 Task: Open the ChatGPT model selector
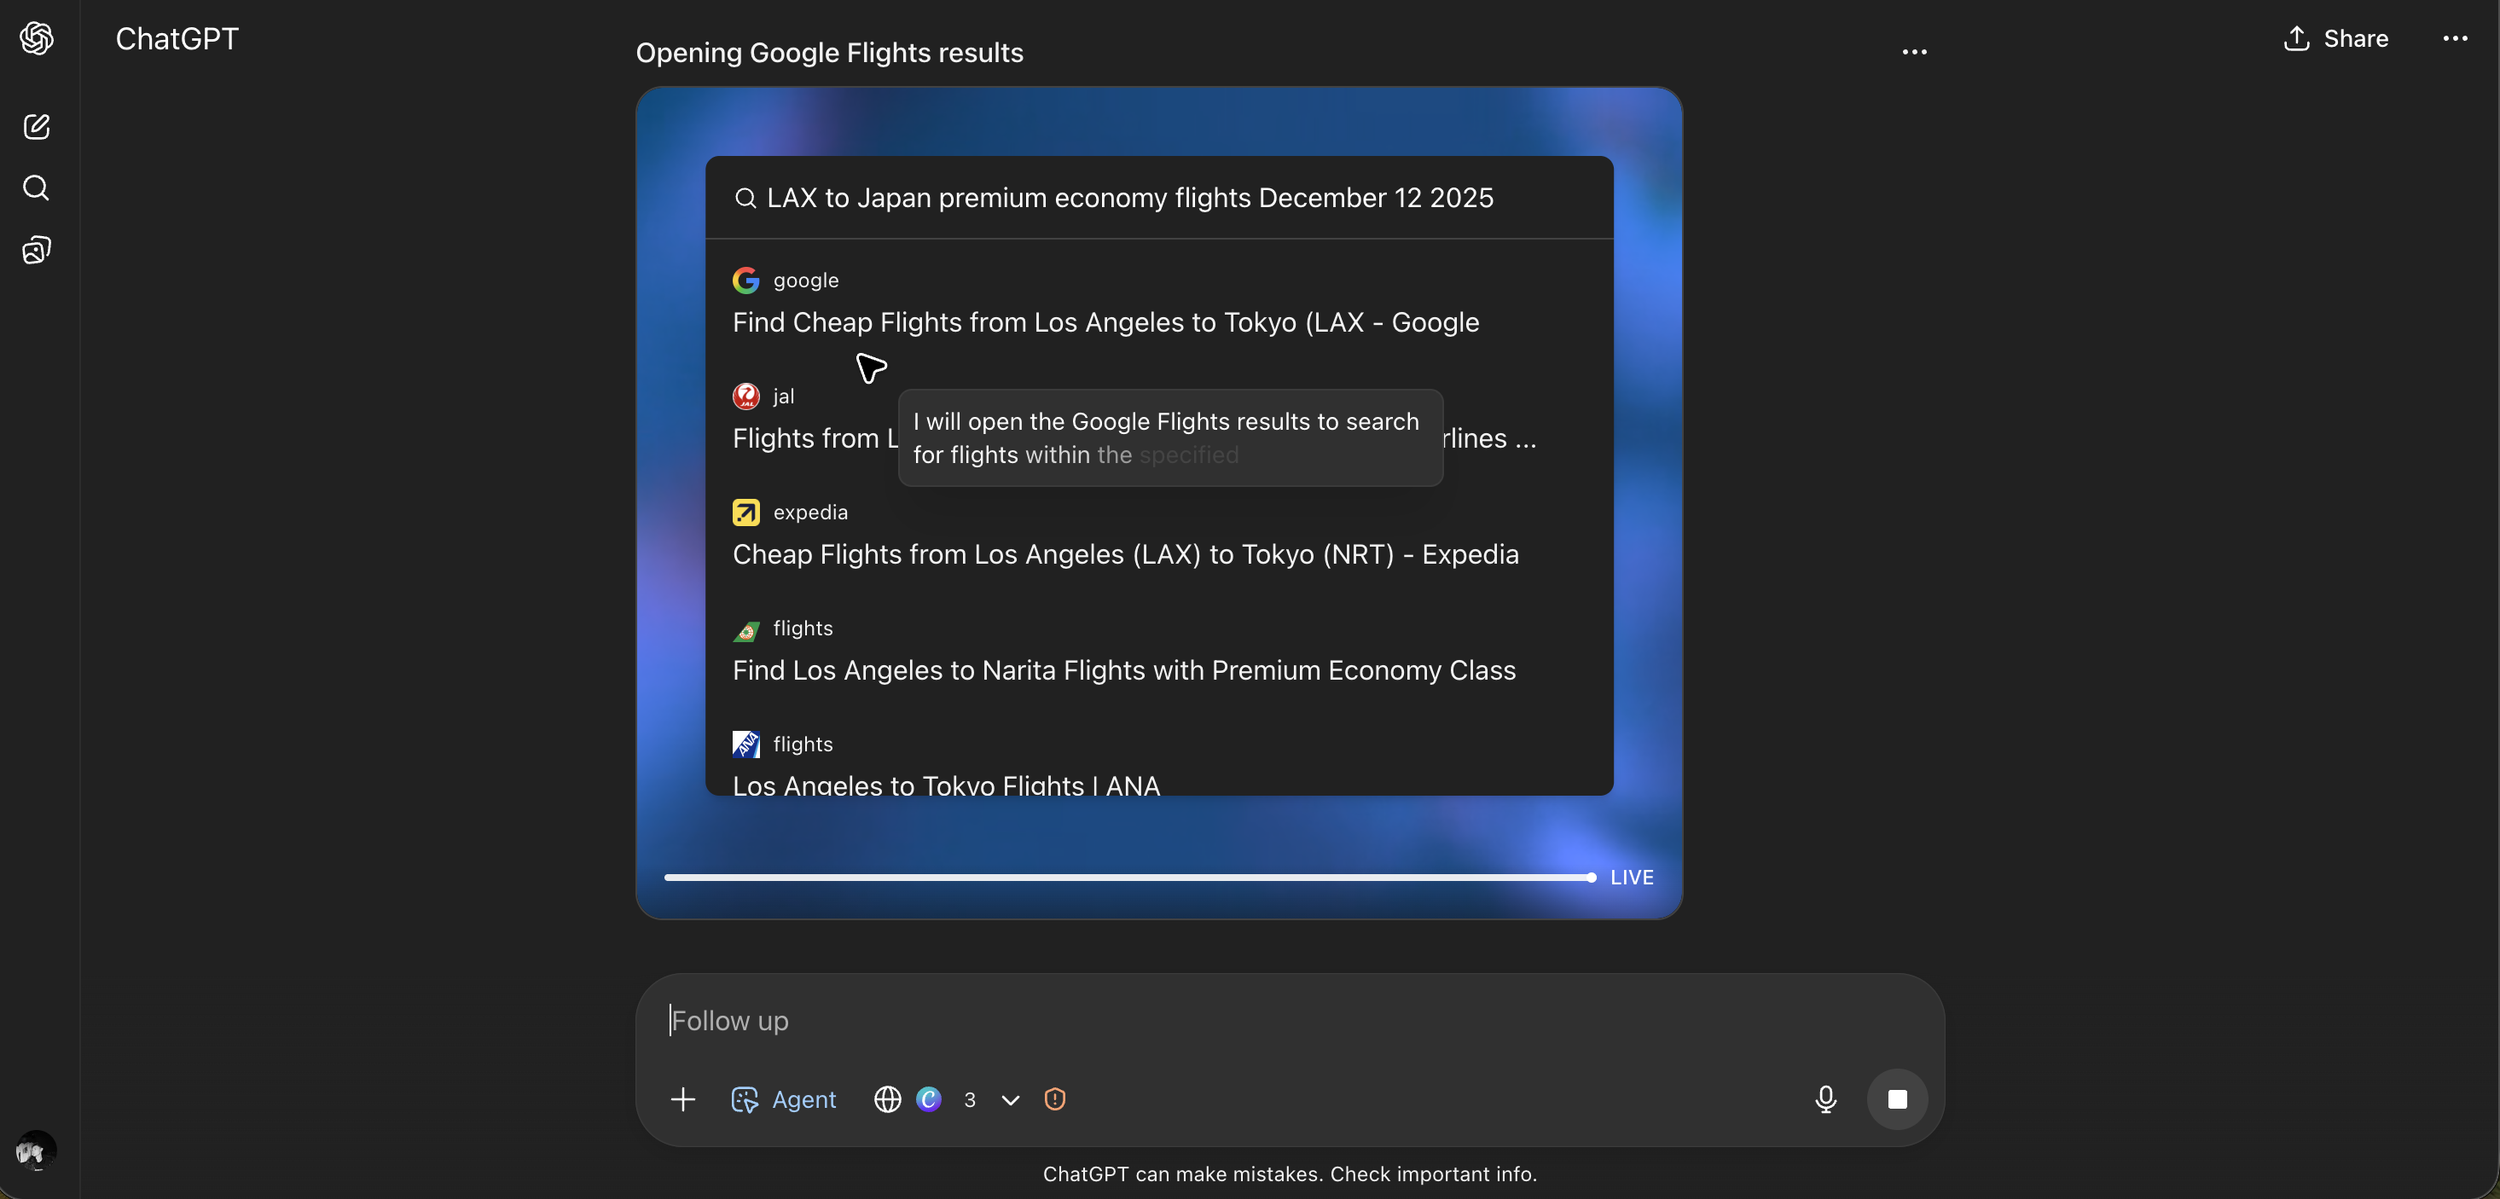coord(177,39)
